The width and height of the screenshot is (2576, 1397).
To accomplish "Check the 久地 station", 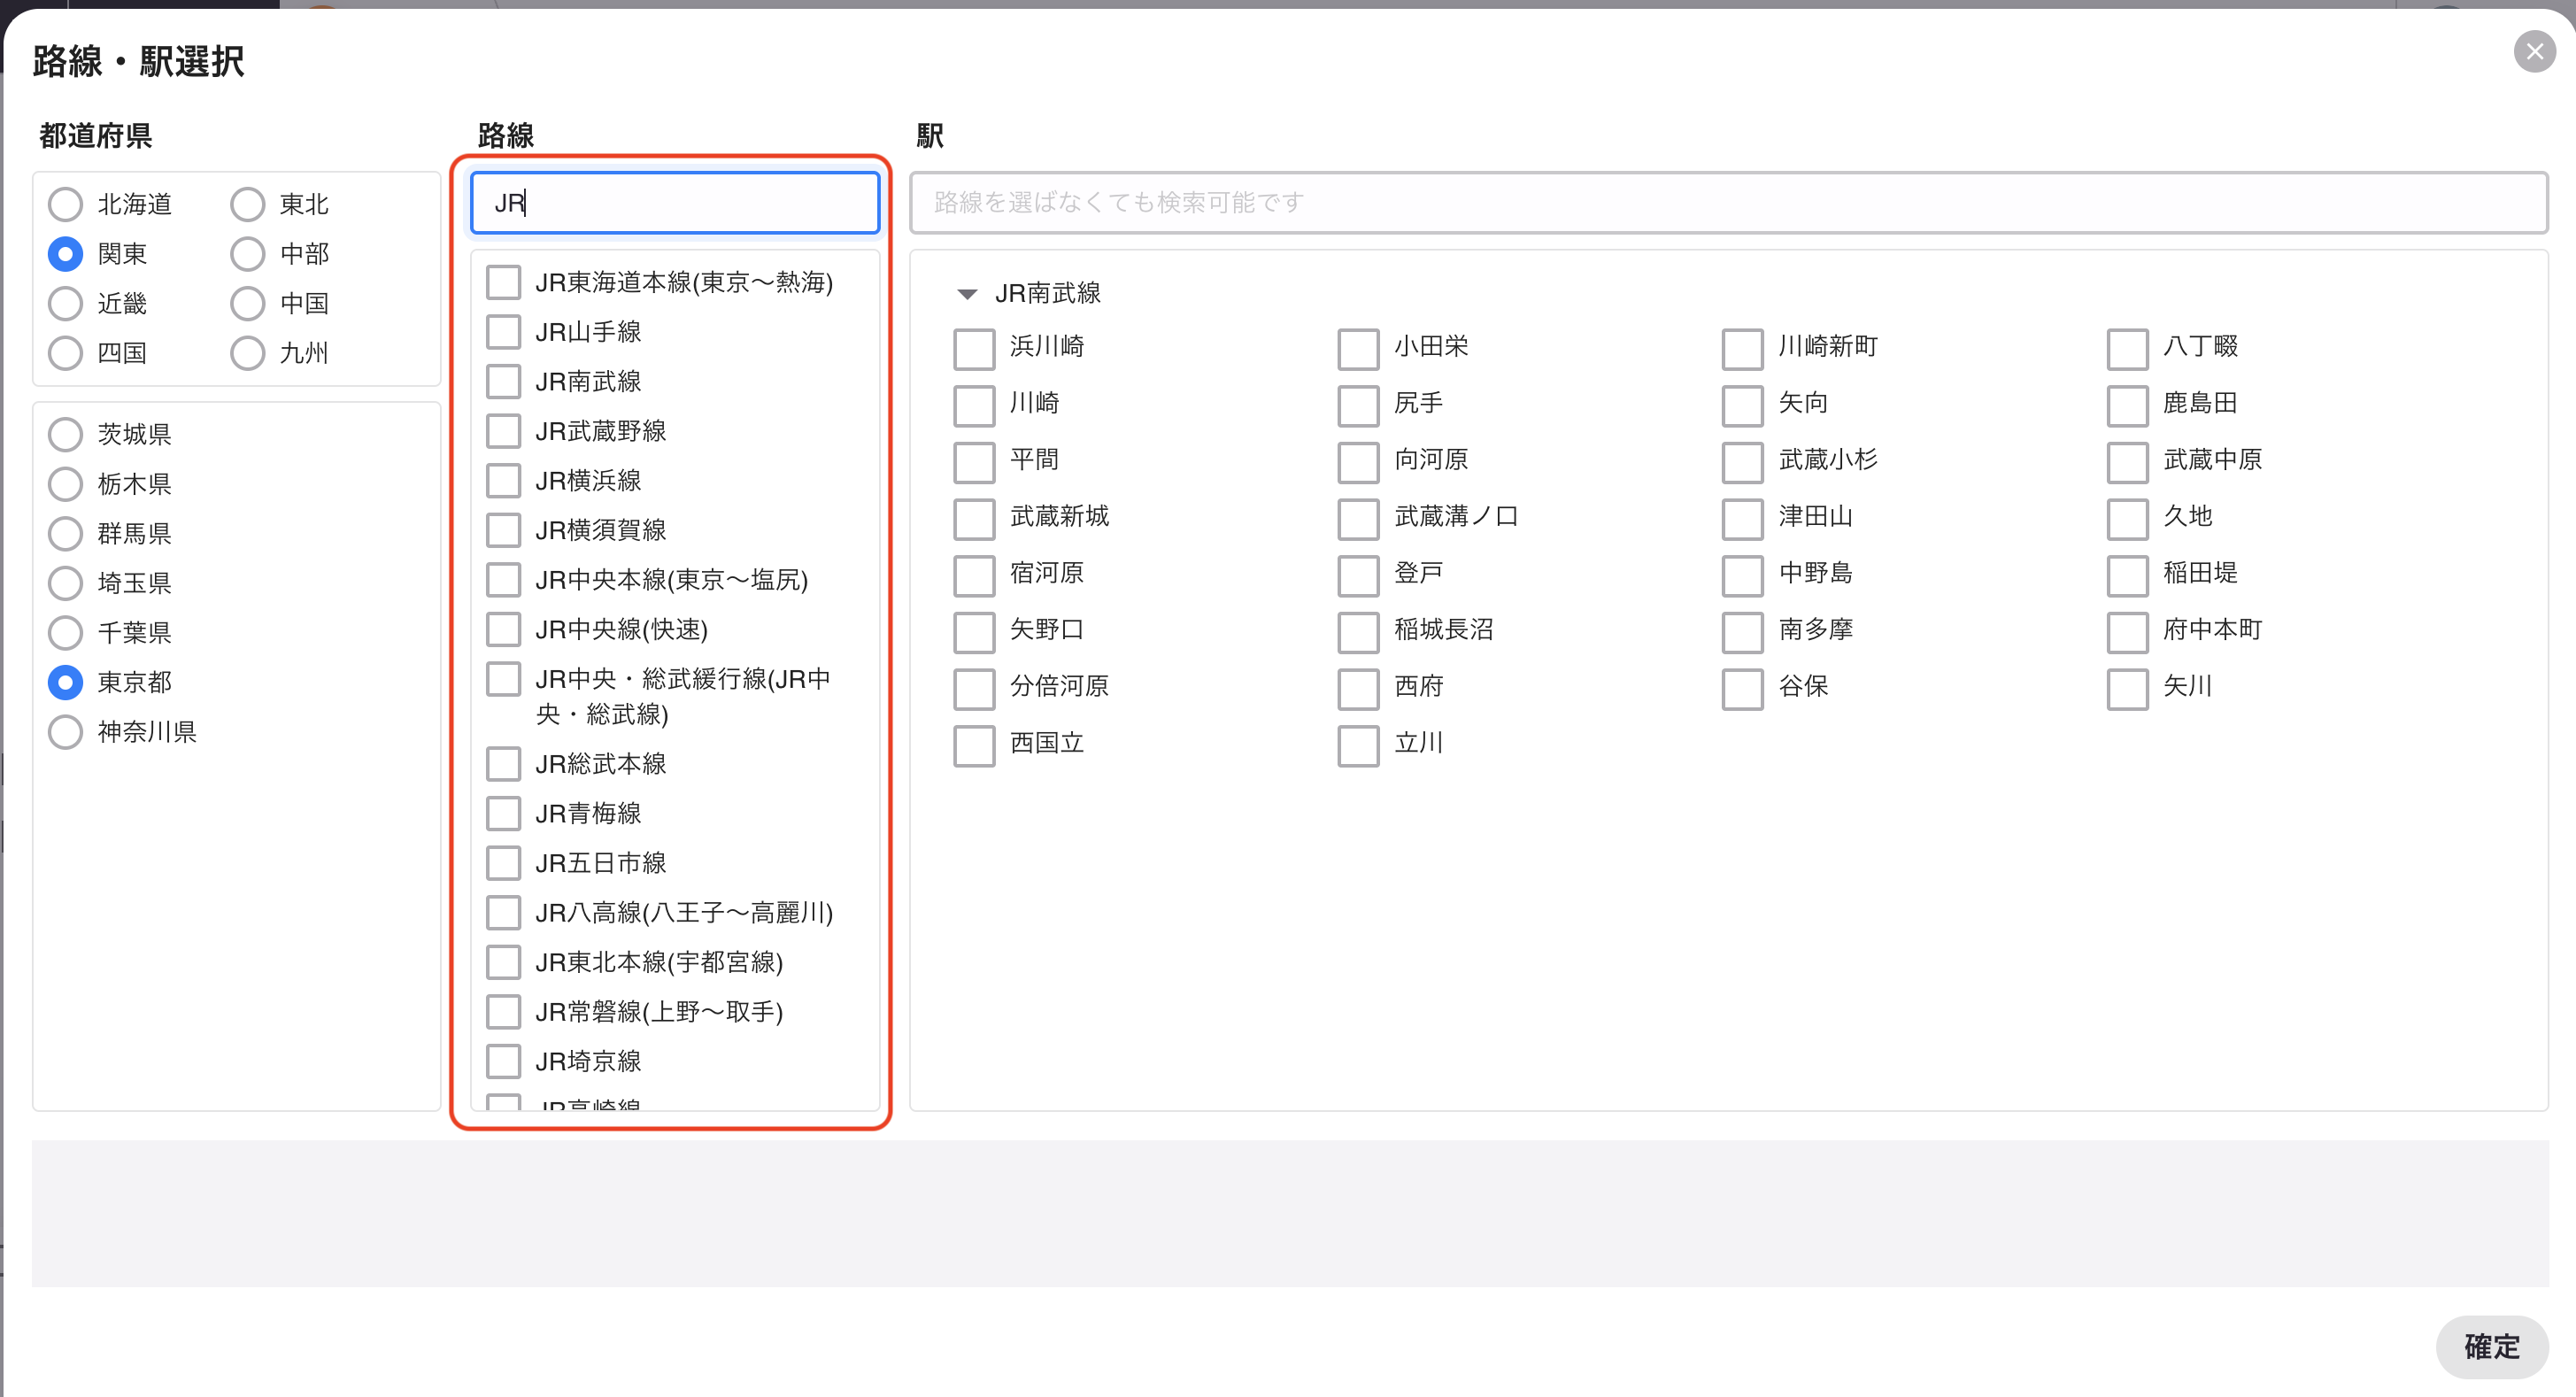I will click(x=2127, y=519).
